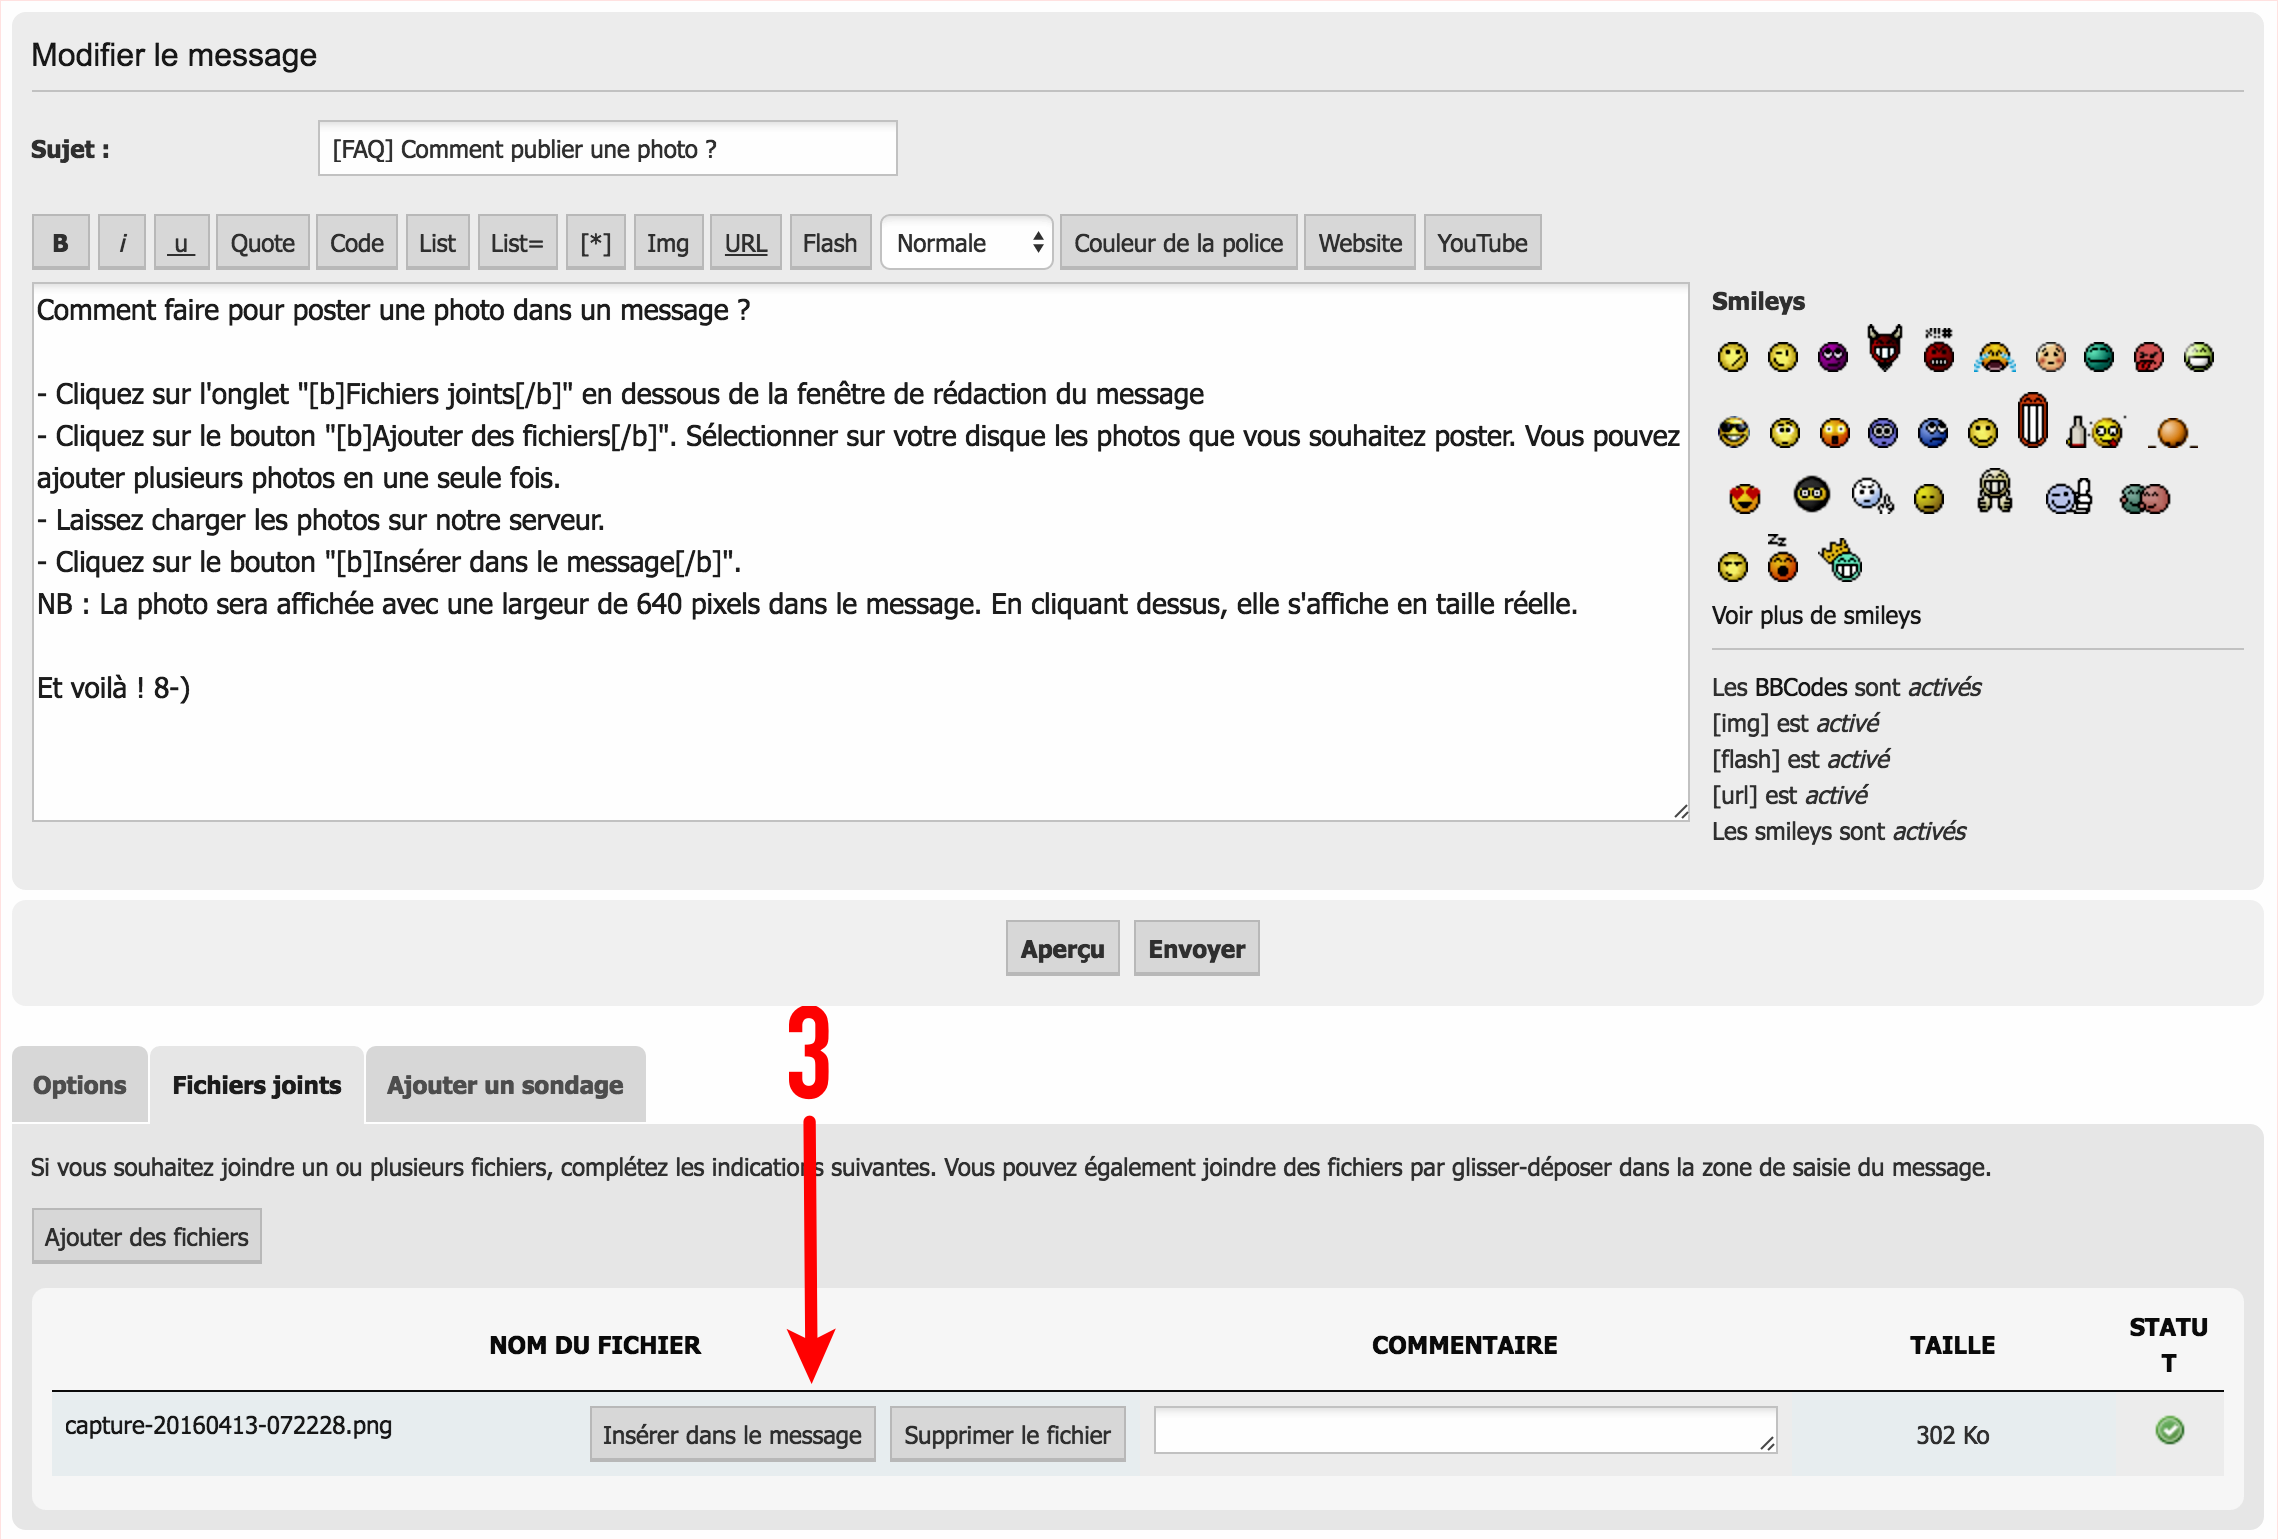The image size is (2278, 1540).
Task: Click the file Commentaire text box
Action: 1464,1431
